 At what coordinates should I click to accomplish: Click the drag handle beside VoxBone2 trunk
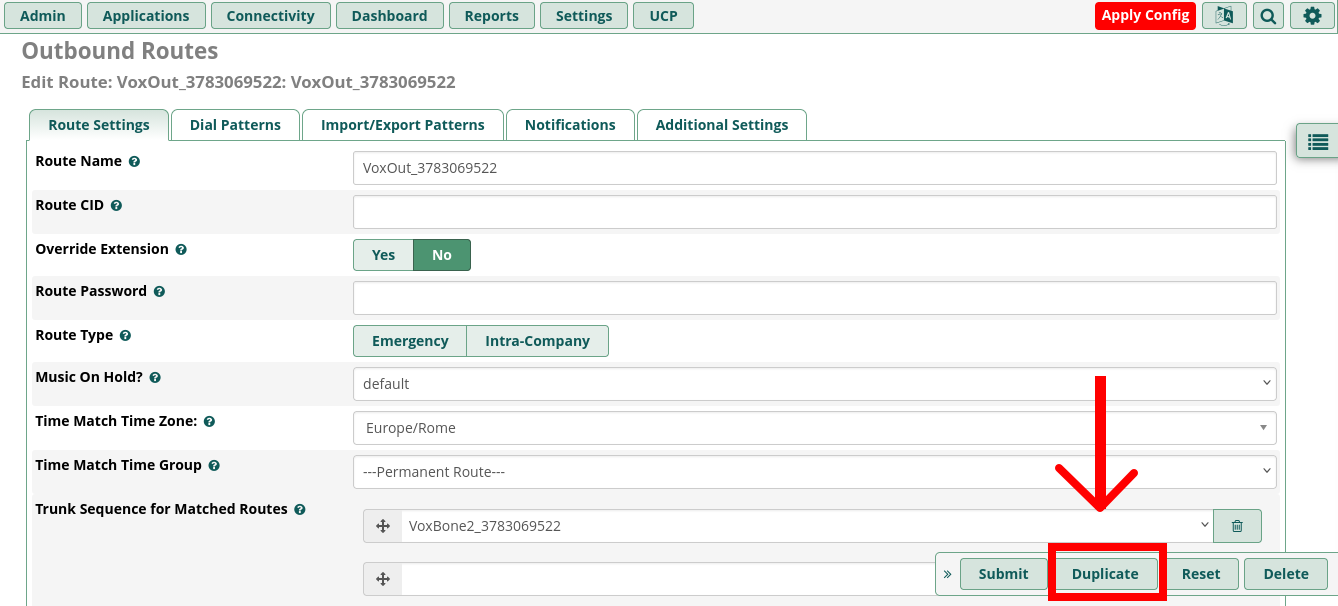click(x=382, y=526)
